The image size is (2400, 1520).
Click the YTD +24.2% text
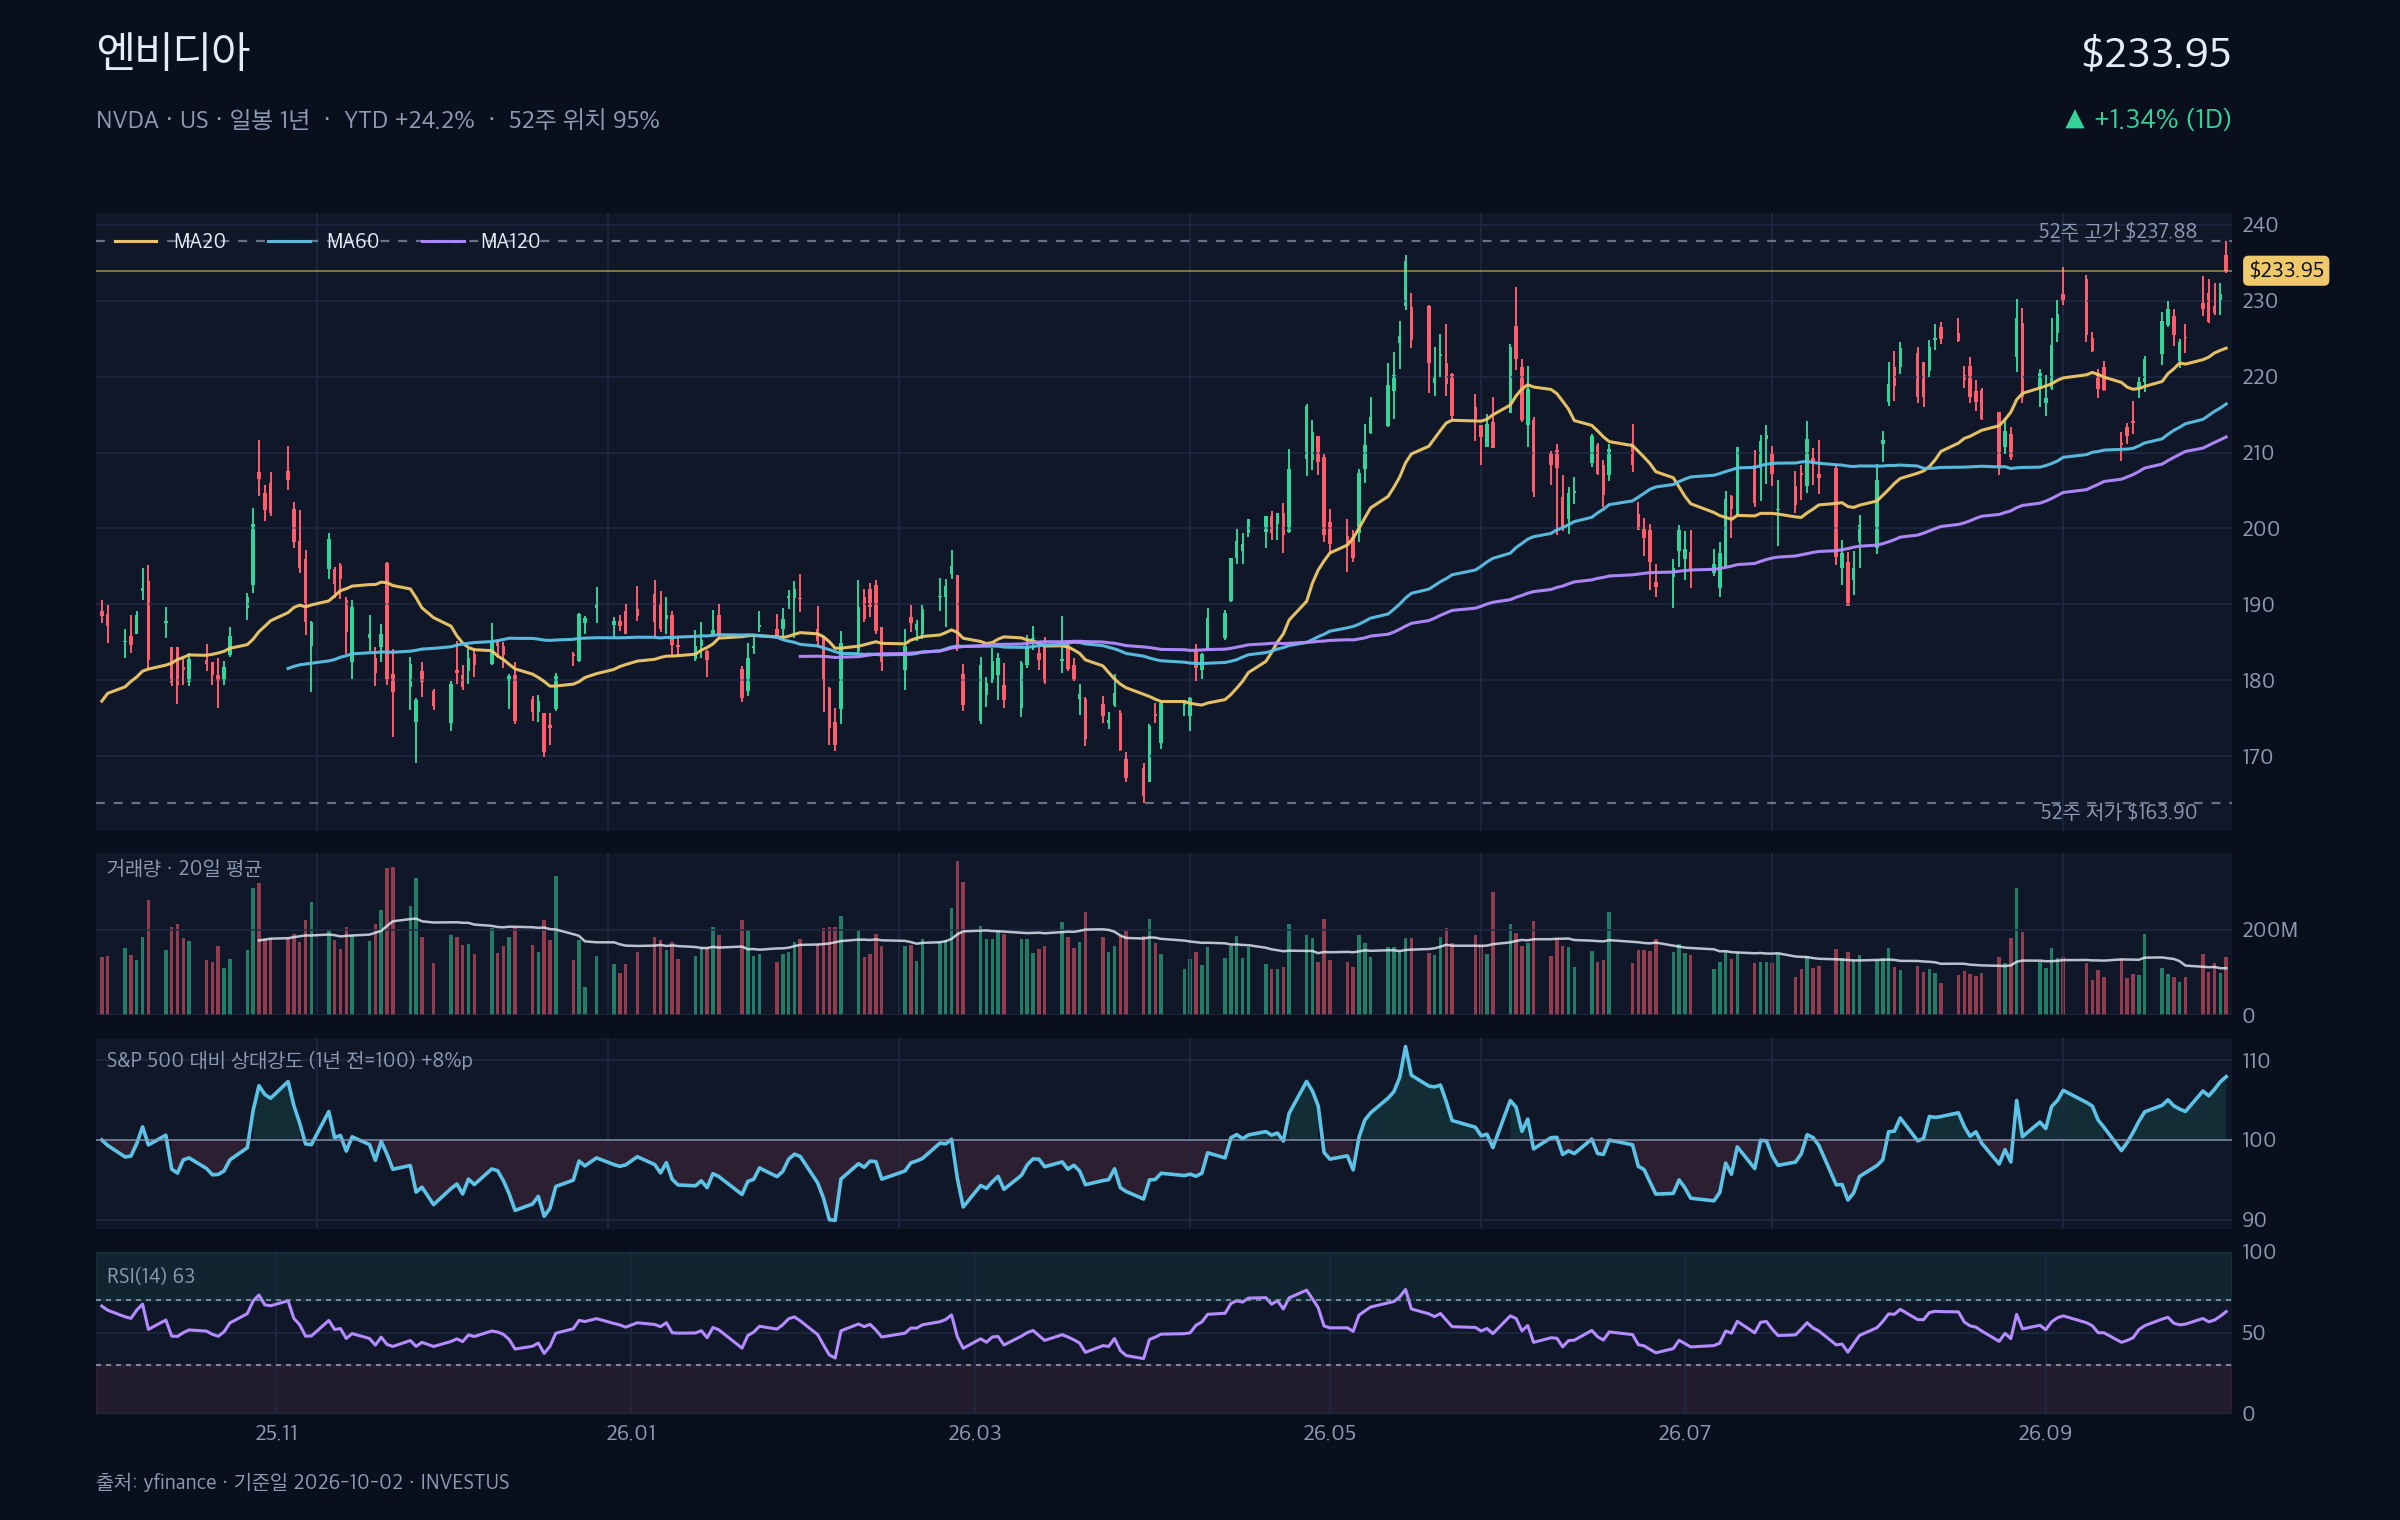point(409,120)
